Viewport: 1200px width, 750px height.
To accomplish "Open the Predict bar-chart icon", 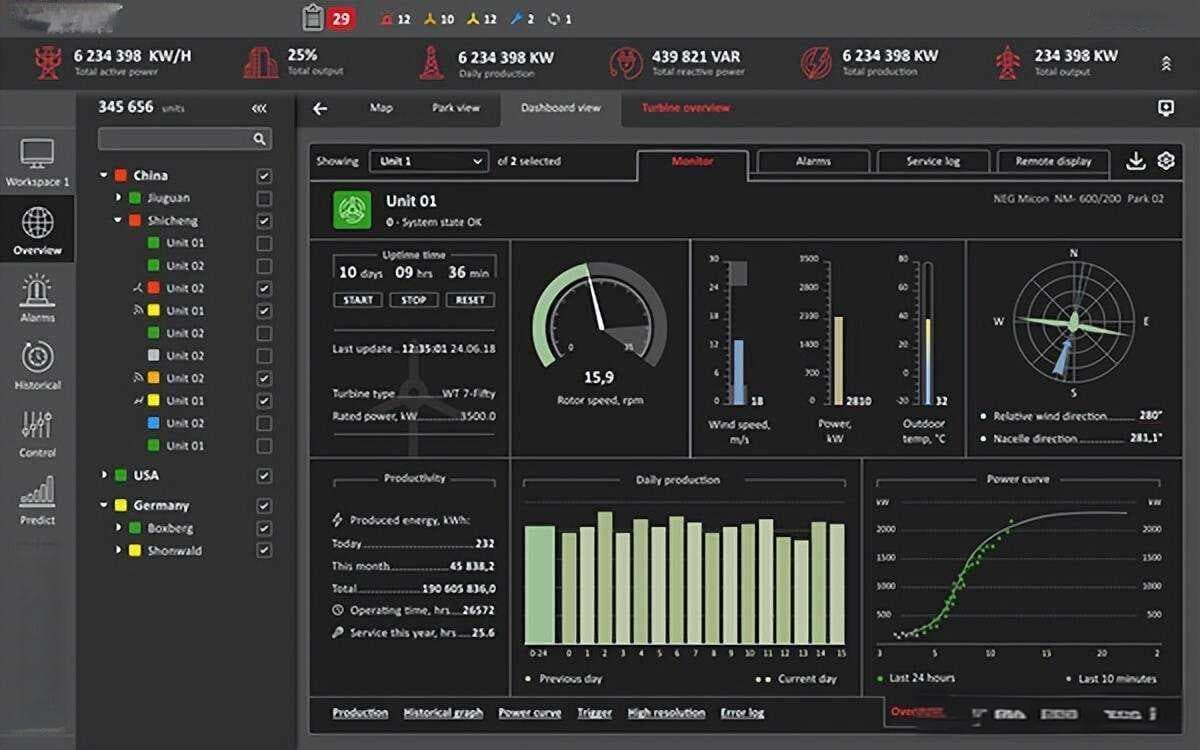I will tap(38, 492).
